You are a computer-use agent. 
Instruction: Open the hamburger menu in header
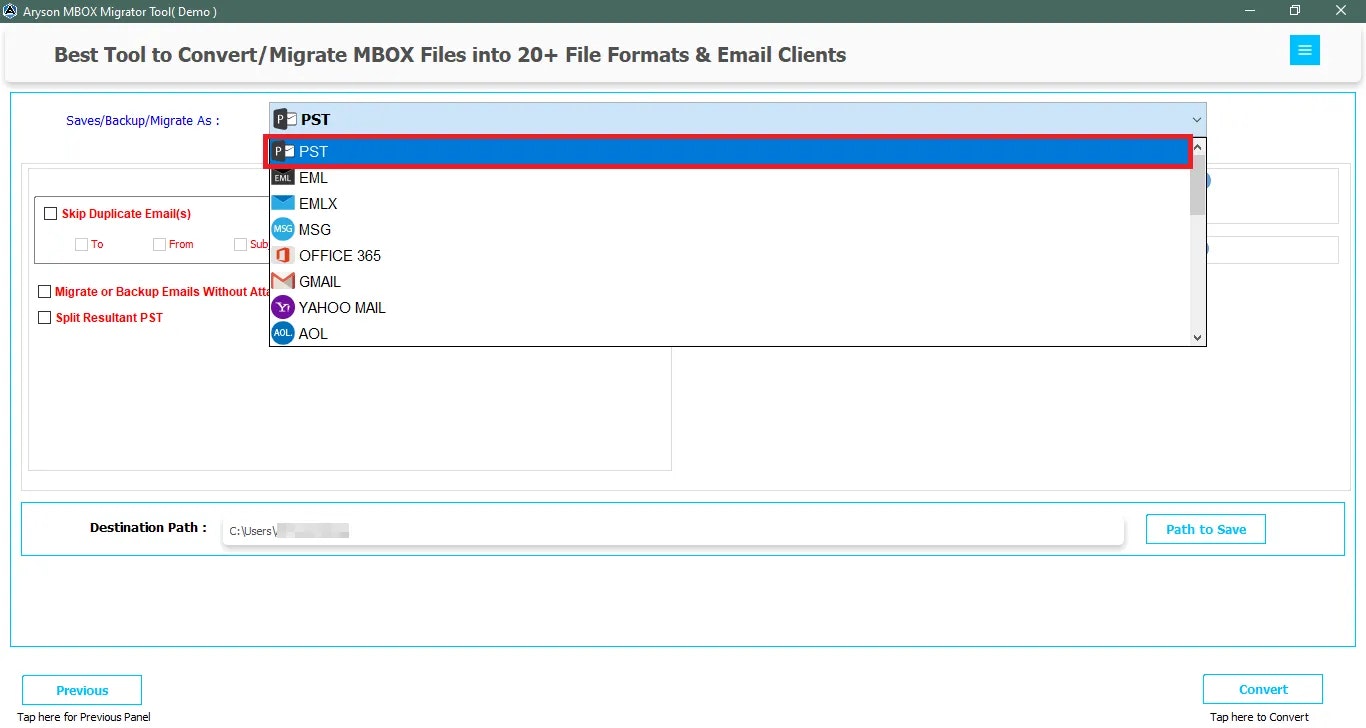coord(1304,50)
